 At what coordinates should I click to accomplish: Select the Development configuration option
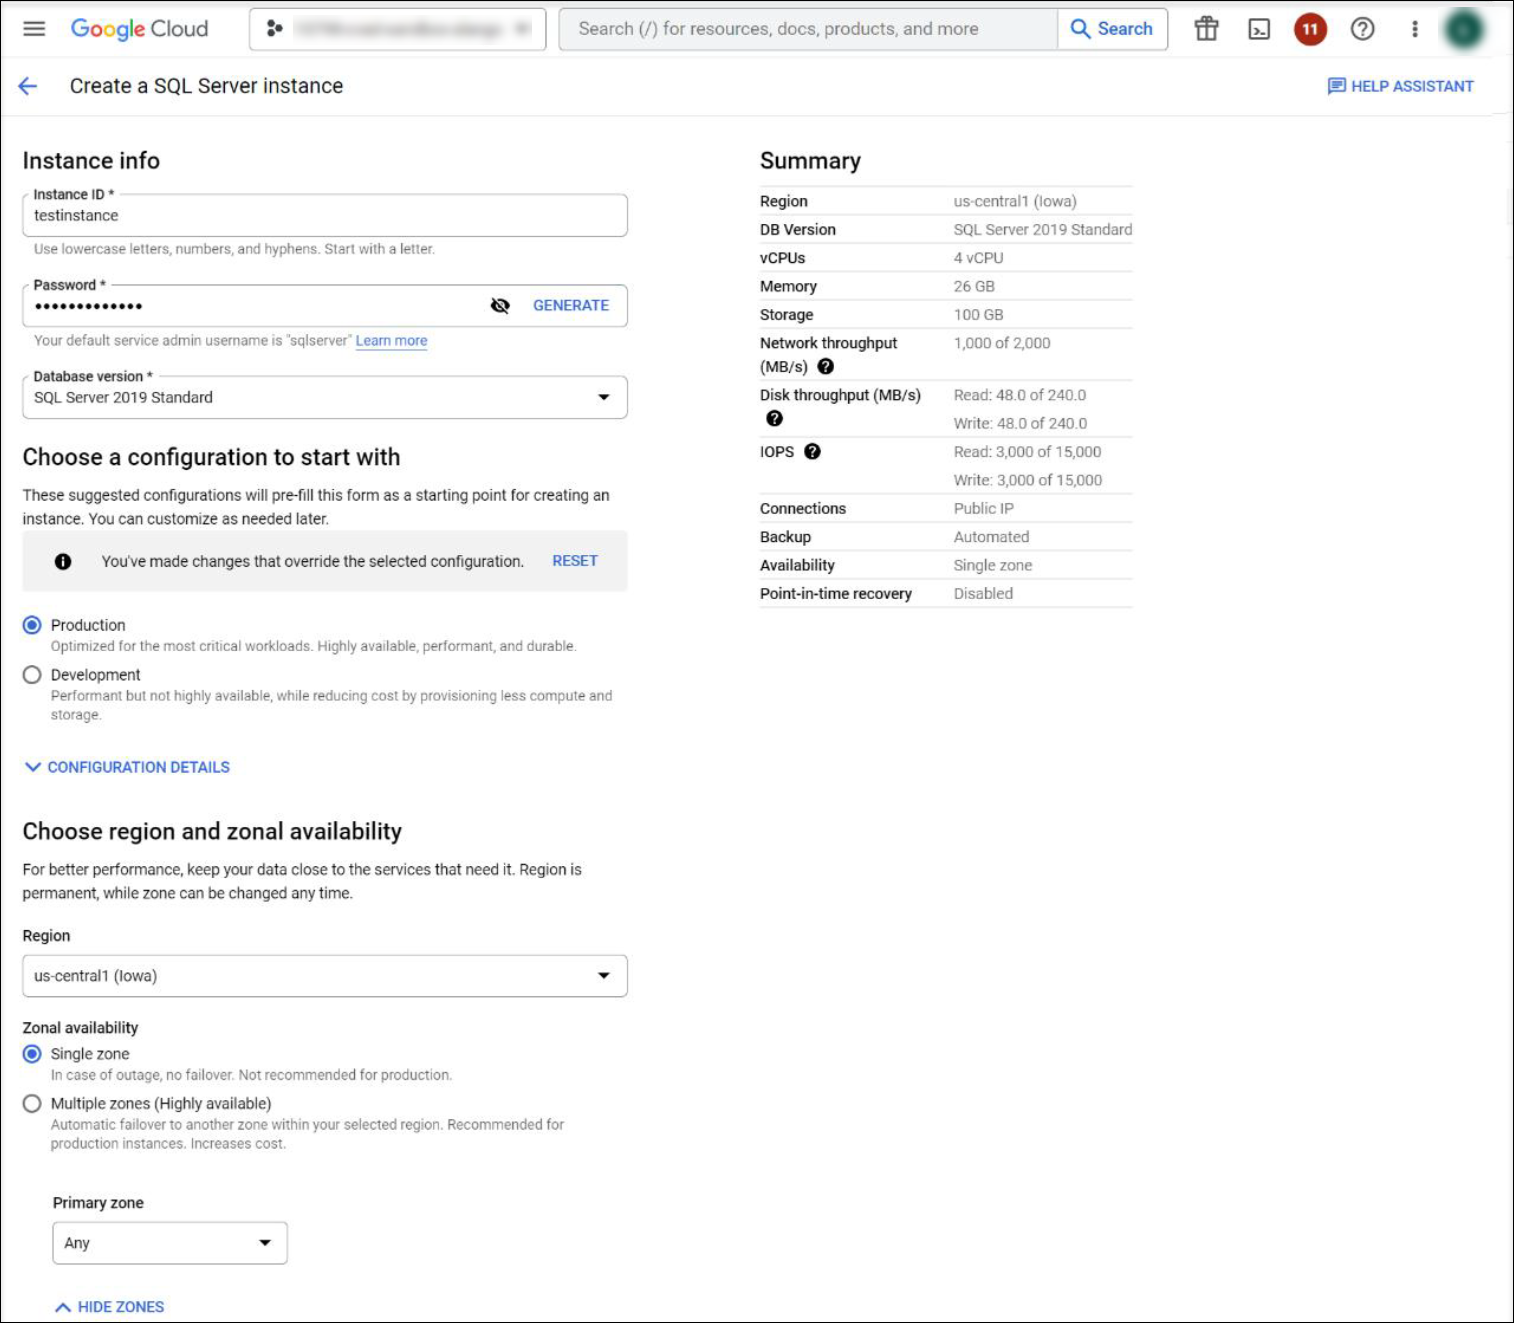31,675
